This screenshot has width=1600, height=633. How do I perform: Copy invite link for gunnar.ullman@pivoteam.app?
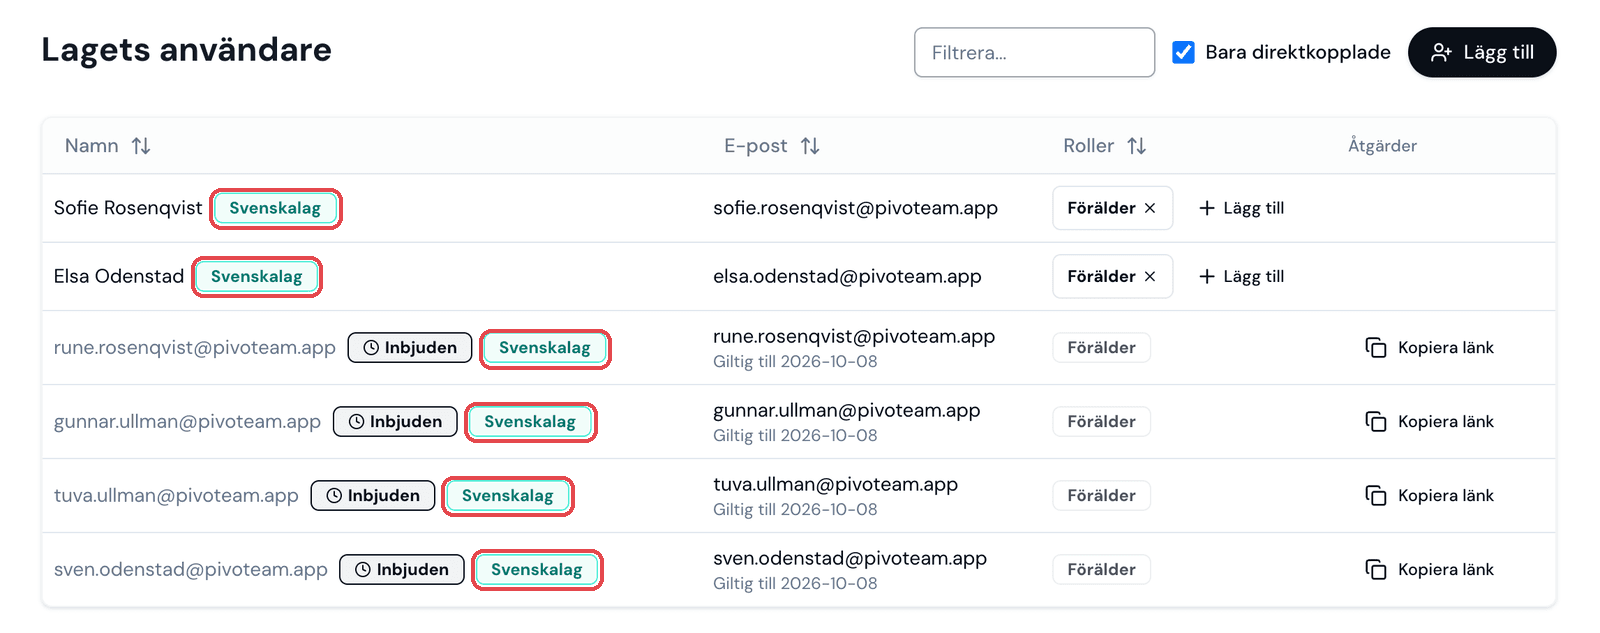[x=1430, y=422]
